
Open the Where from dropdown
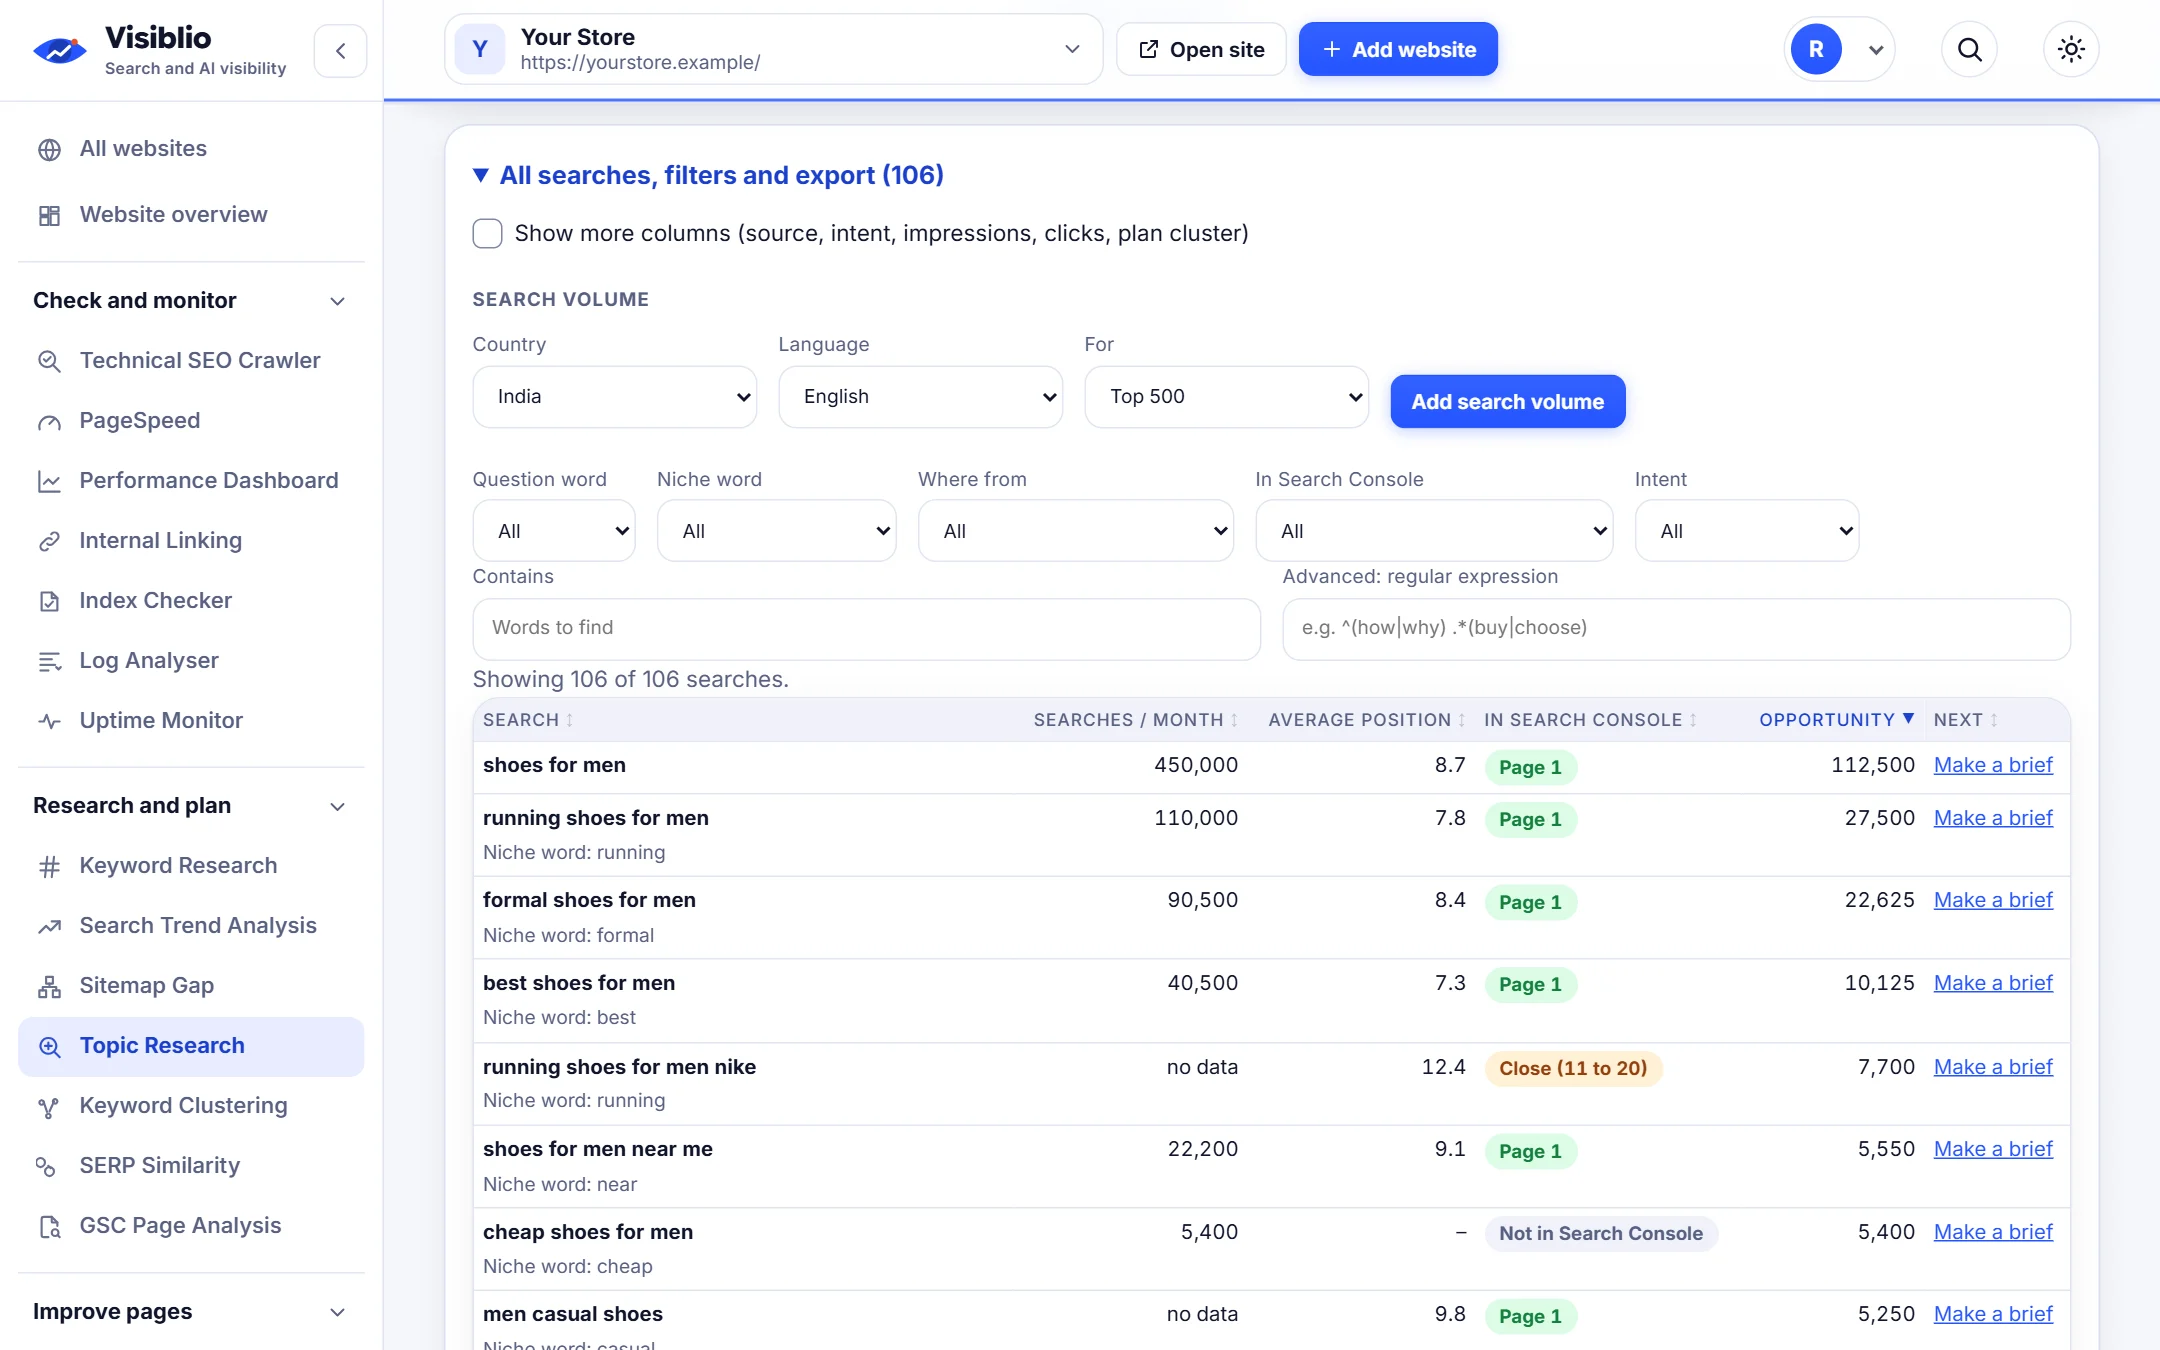[x=1076, y=531]
